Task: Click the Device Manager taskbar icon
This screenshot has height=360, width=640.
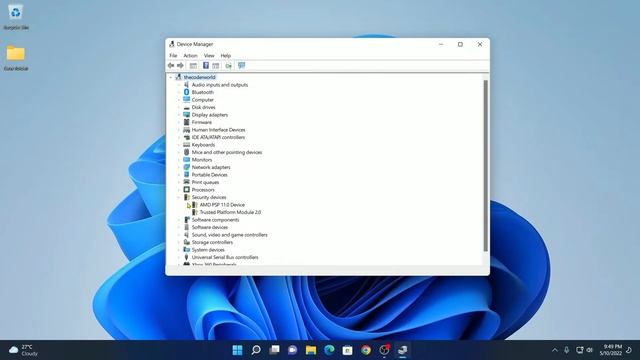Action: pyautogui.click(x=402, y=350)
